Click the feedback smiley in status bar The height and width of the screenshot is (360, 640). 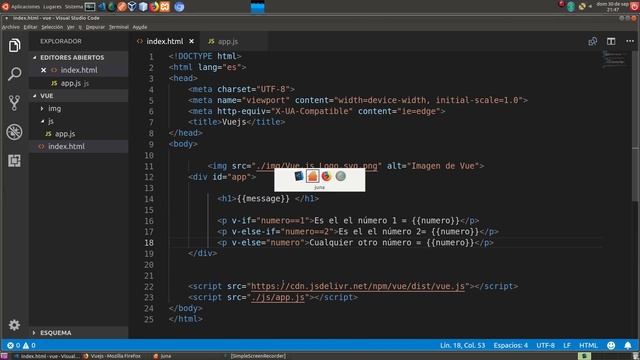coord(611,345)
